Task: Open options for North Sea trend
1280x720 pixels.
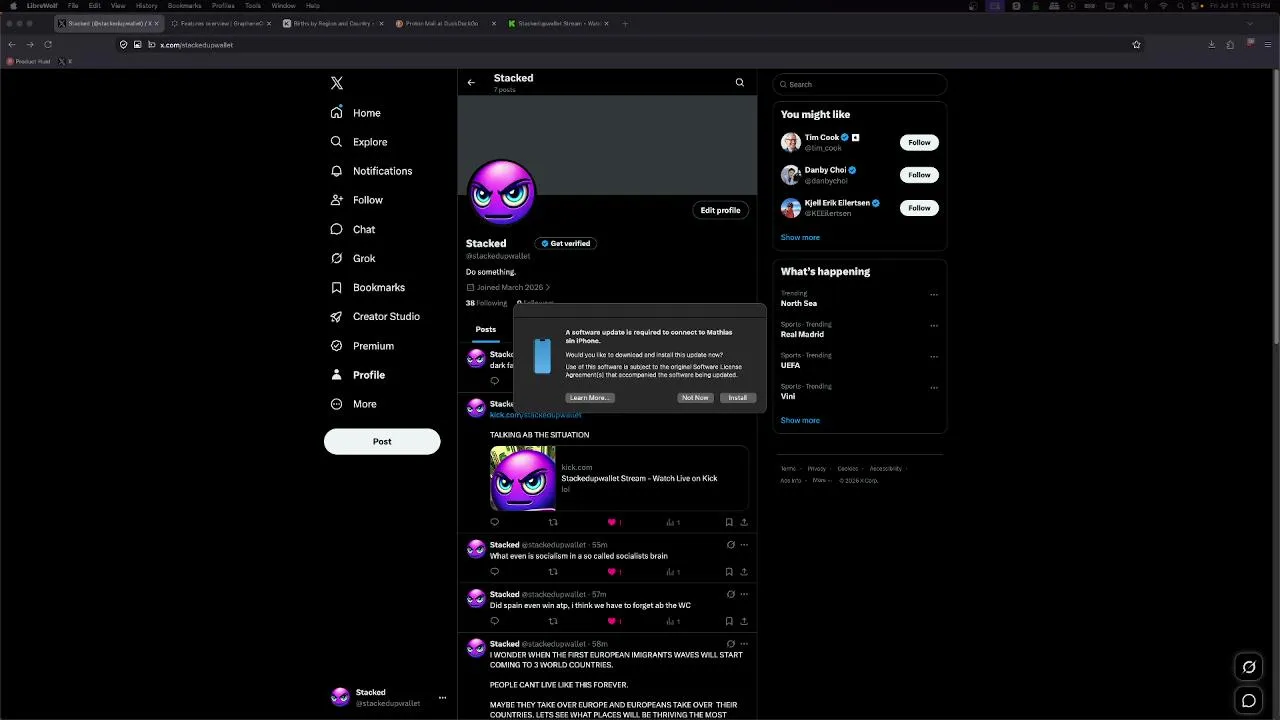Action: (934, 295)
